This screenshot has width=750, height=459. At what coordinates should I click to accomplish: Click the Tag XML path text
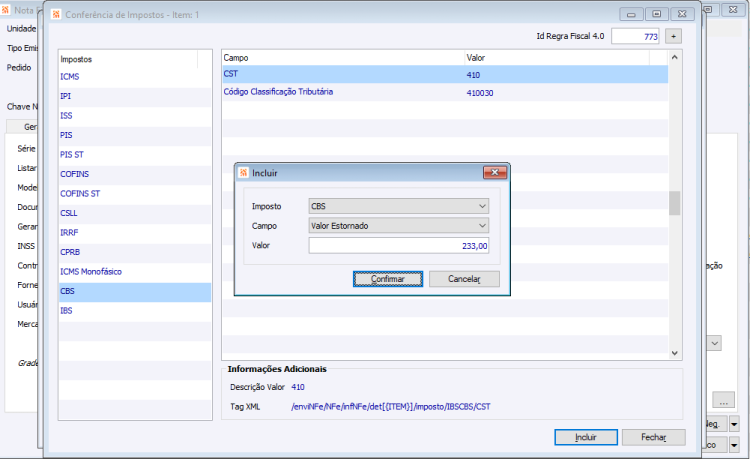click(391, 406)
